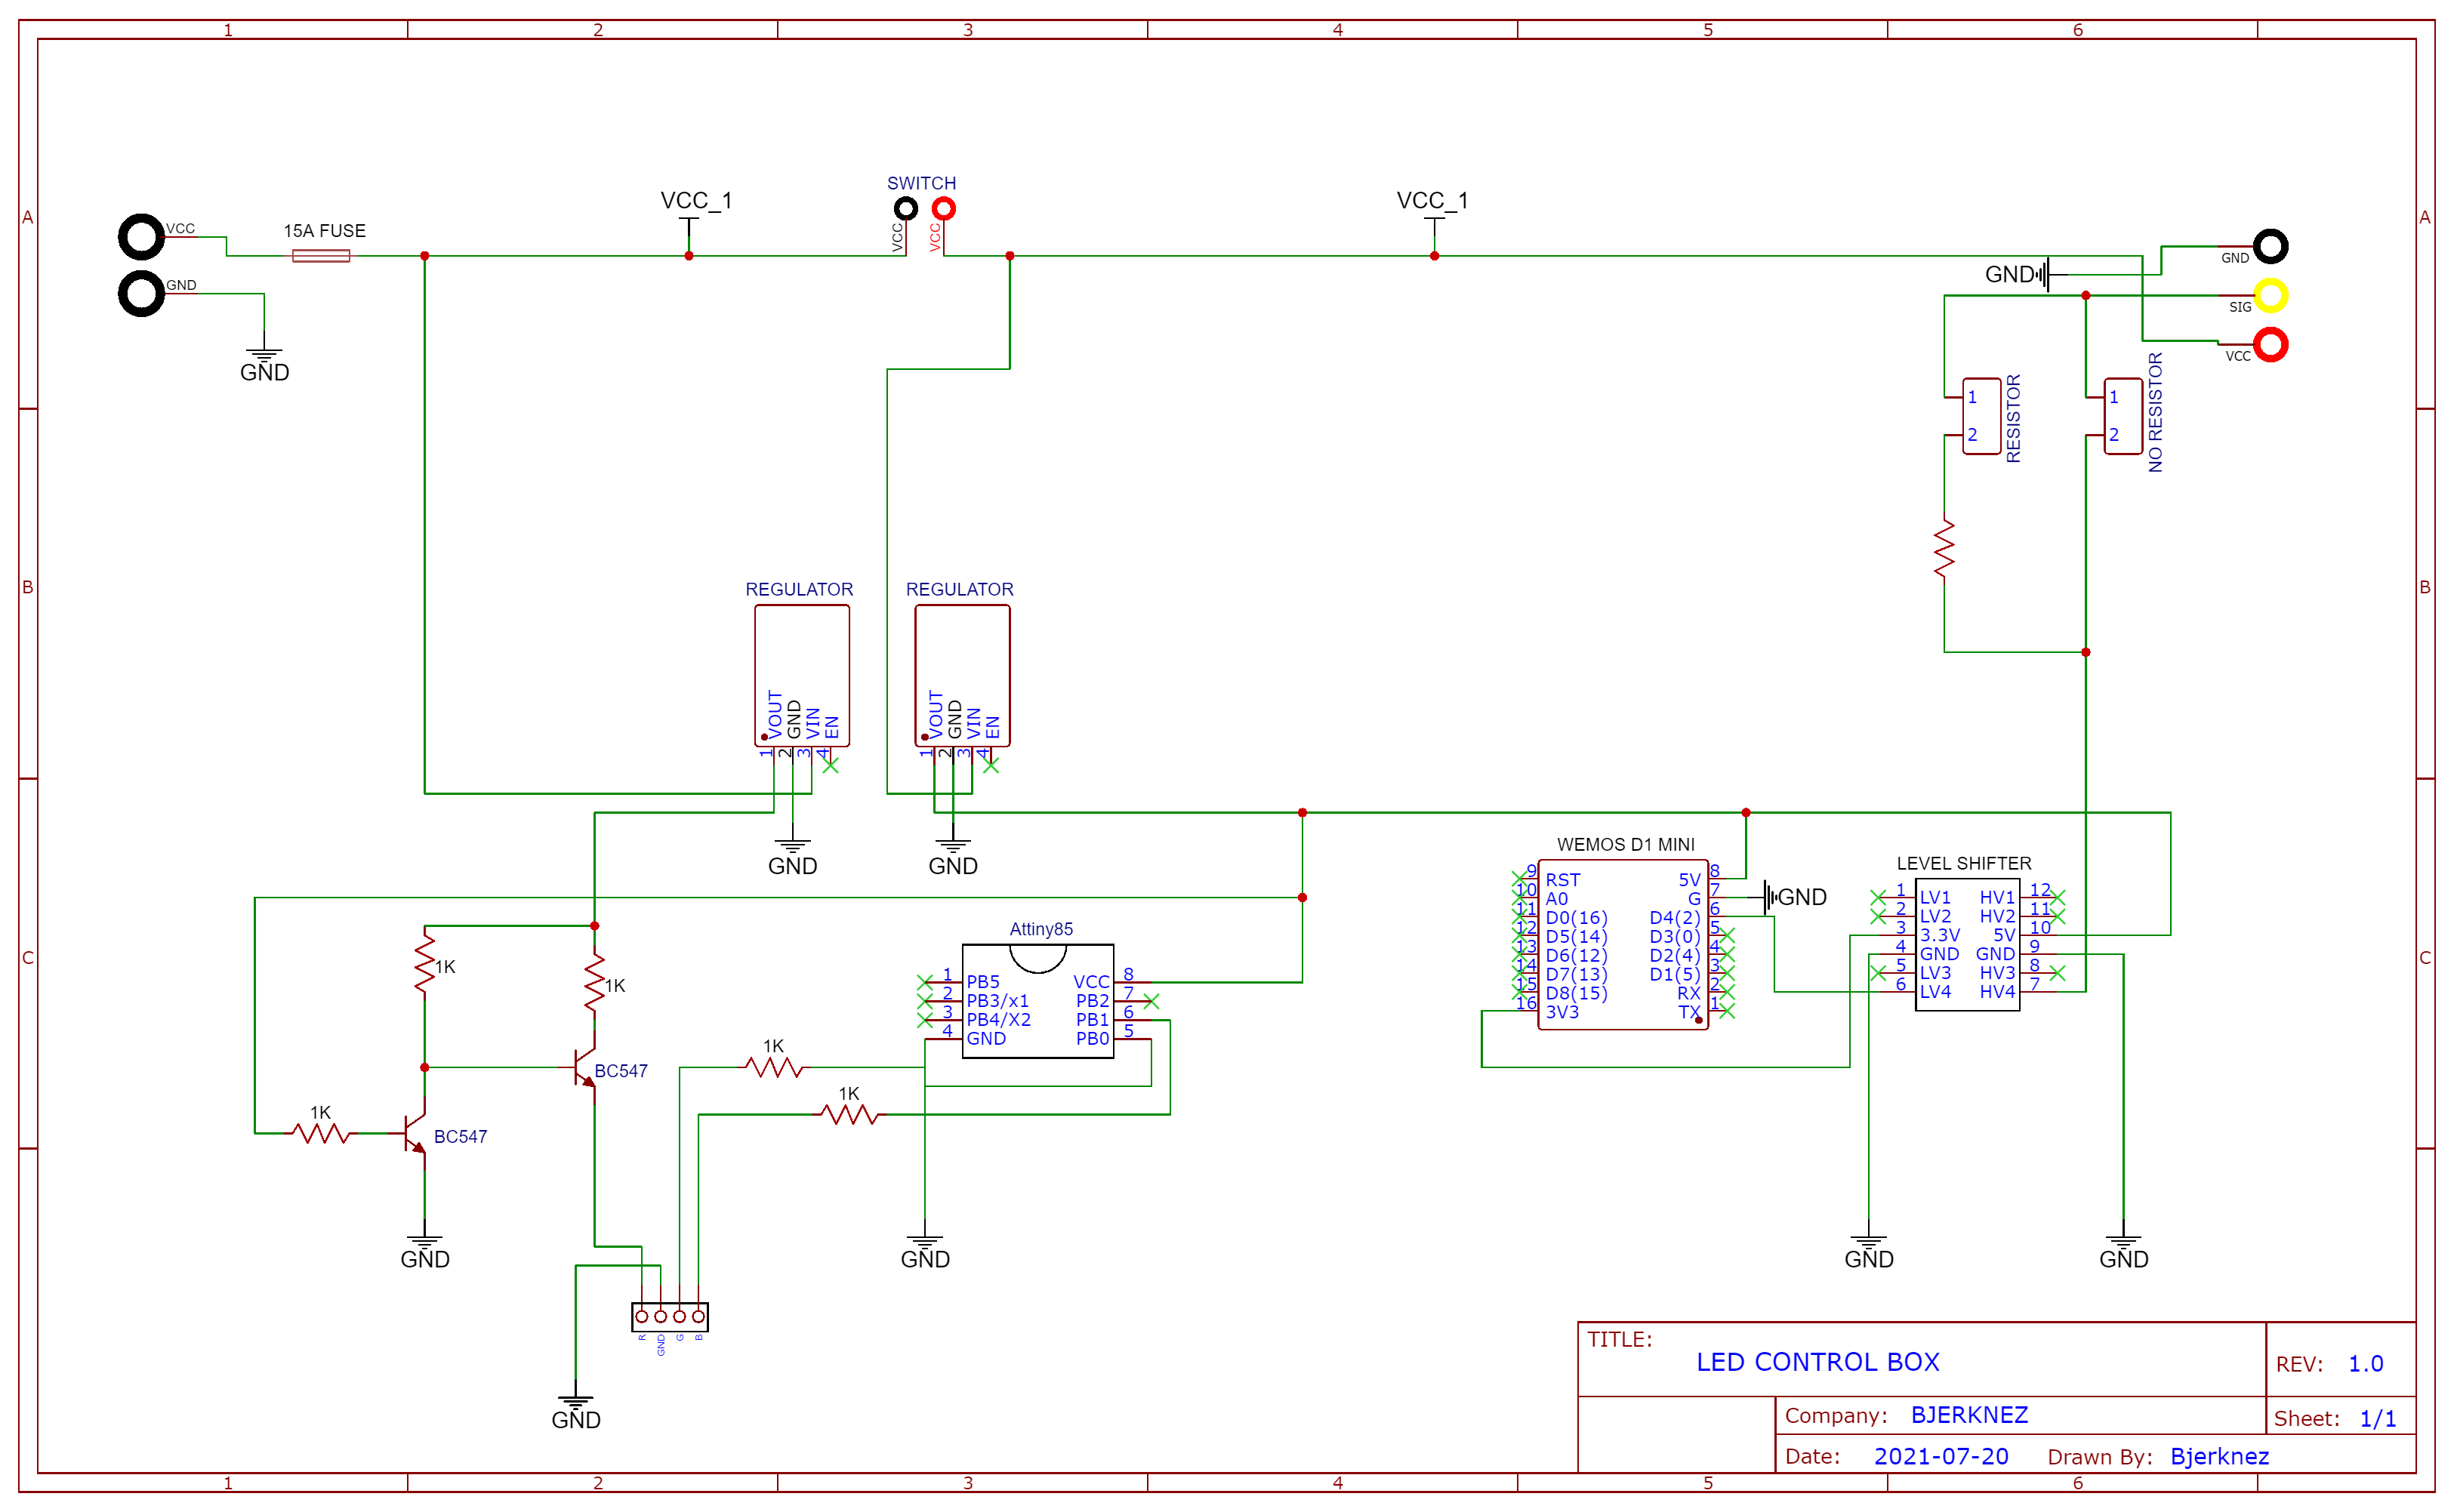Select the Attiny85 chip body
This screenshot has width=2454, height=1512.
pyautogui.click(x=1038, y=1001)
